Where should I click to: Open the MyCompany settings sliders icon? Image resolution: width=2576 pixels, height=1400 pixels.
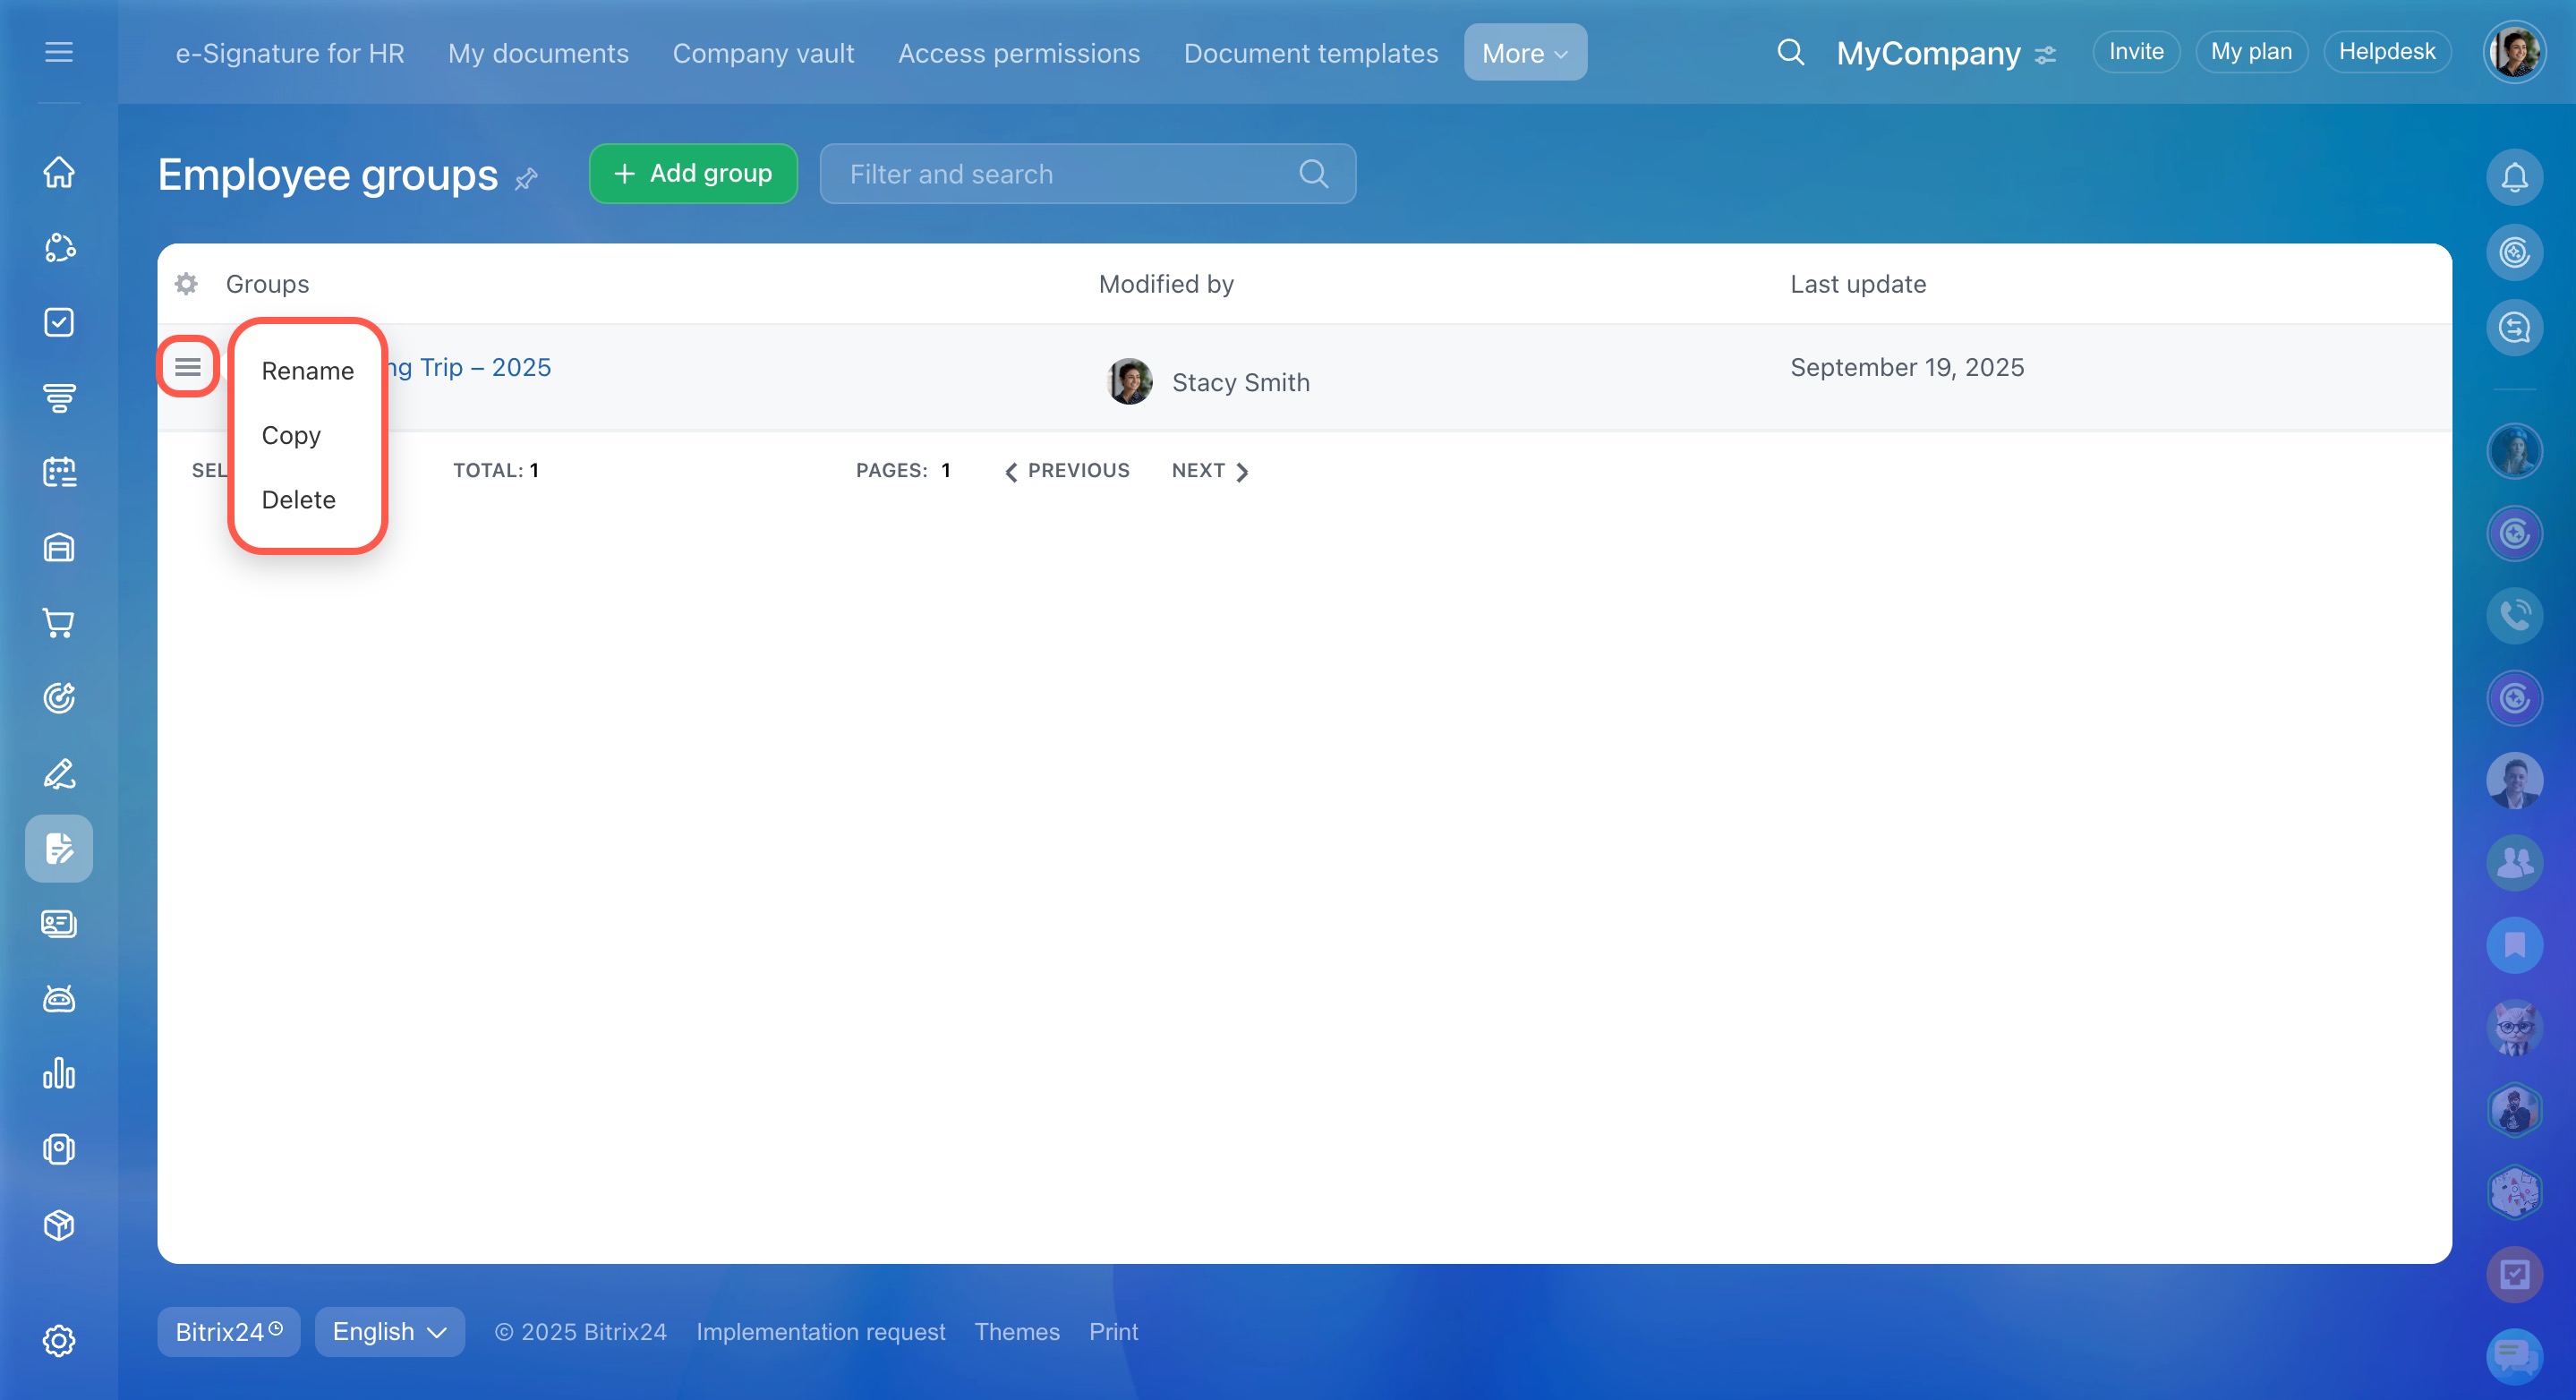(x=2046, y=55)
